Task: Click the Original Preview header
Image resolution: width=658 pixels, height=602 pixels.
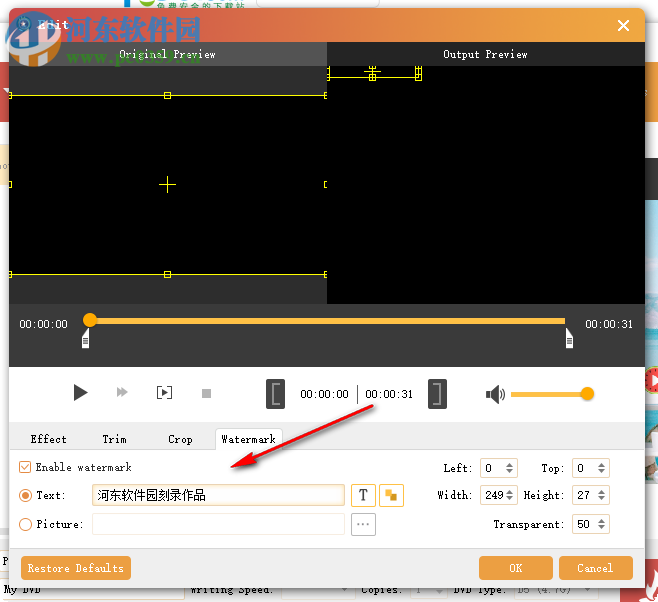Action: [x=167, y=54]
